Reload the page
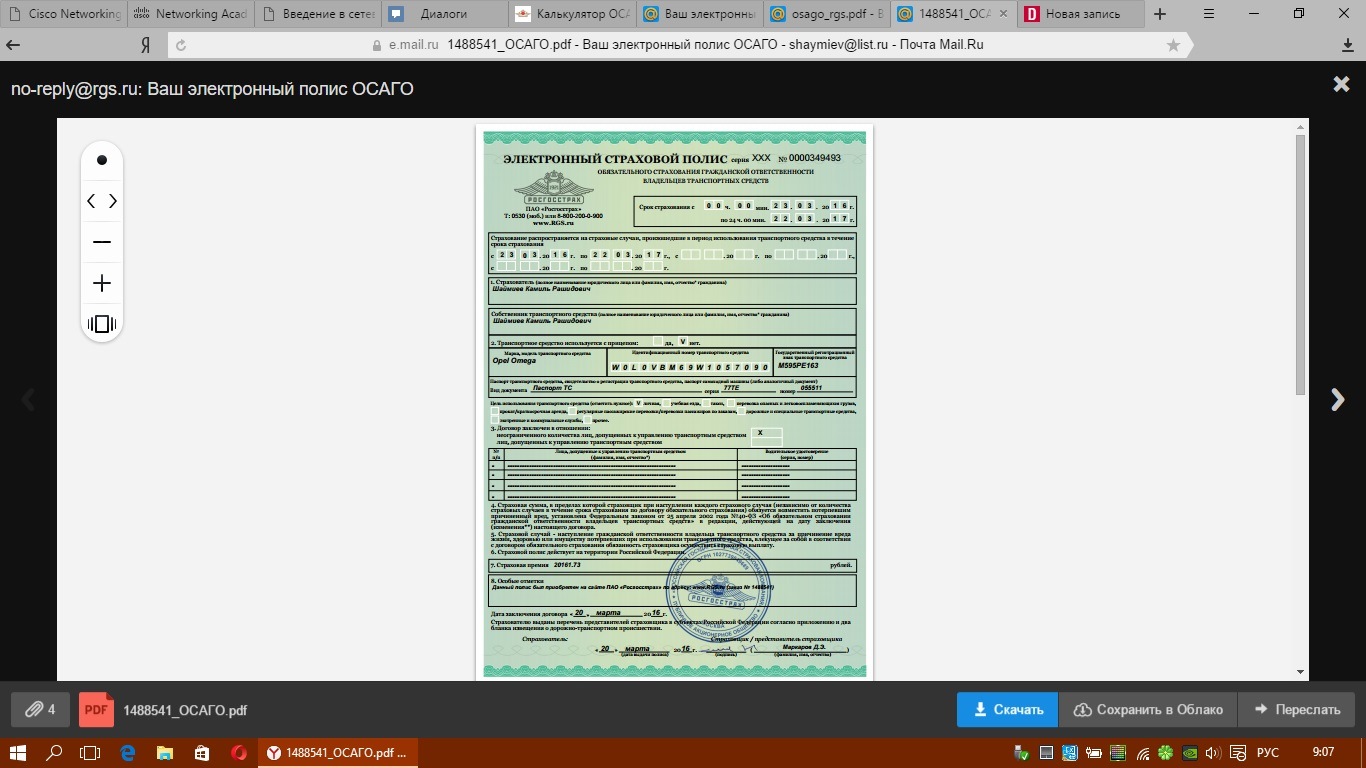 tap(181, 45)
